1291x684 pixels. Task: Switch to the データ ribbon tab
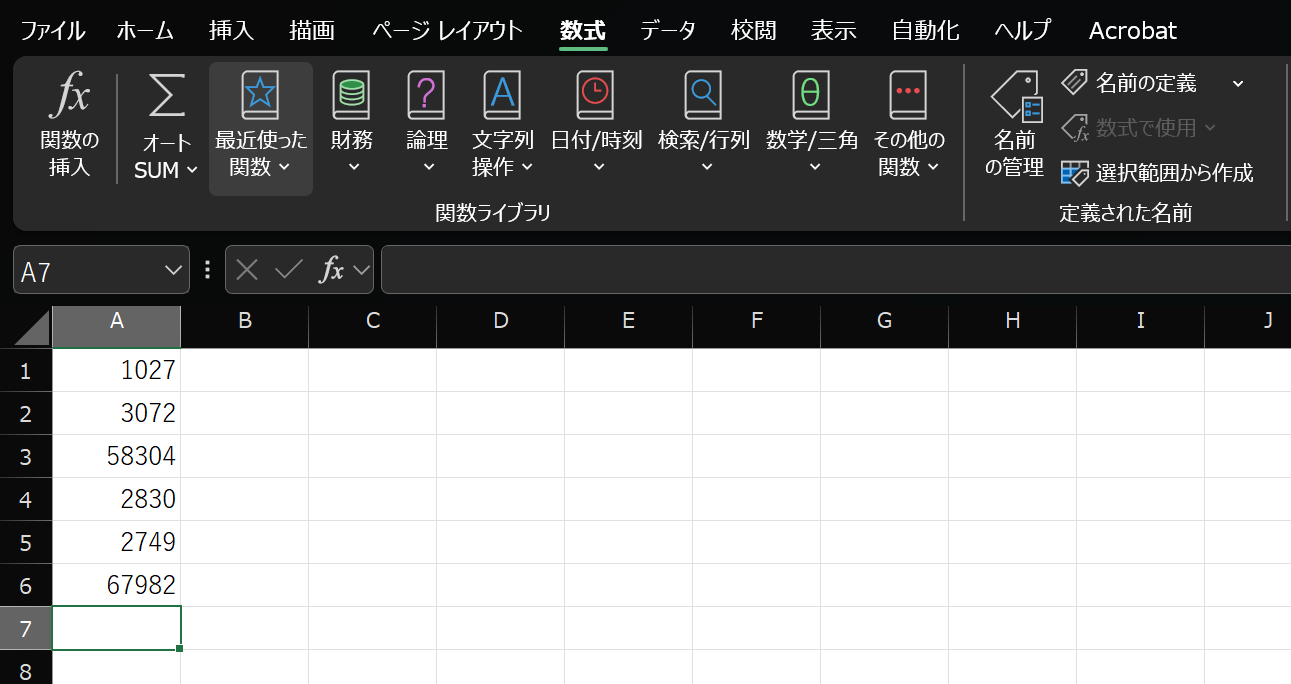(668, 30)
